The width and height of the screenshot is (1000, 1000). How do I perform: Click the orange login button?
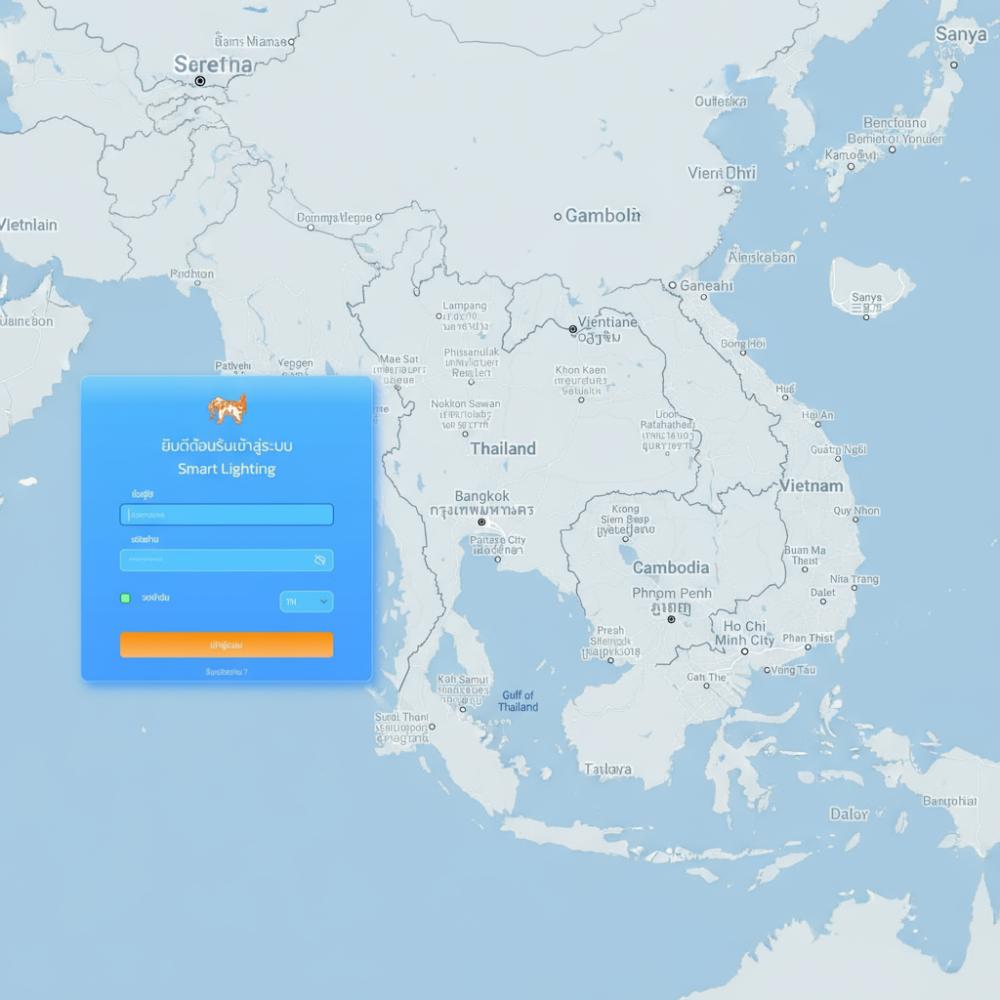pyautogui.click(x=226, y=645)
